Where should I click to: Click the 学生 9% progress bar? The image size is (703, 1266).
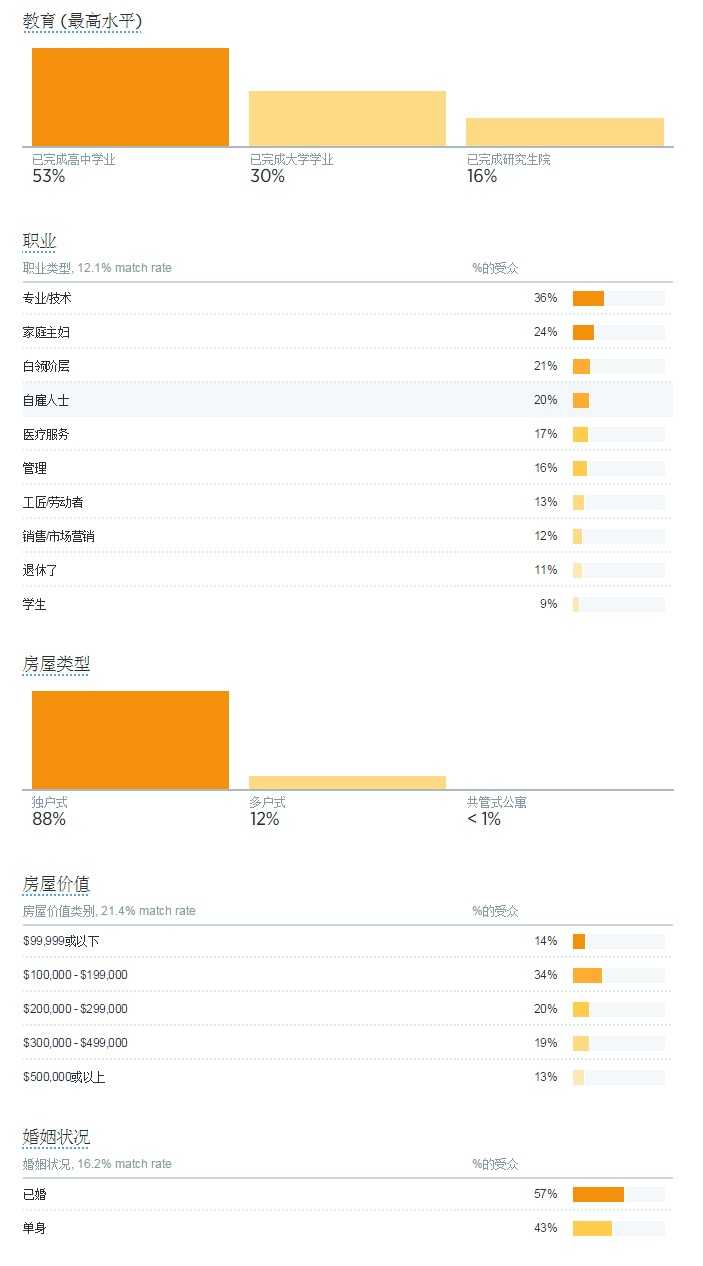tap(576, 604)
